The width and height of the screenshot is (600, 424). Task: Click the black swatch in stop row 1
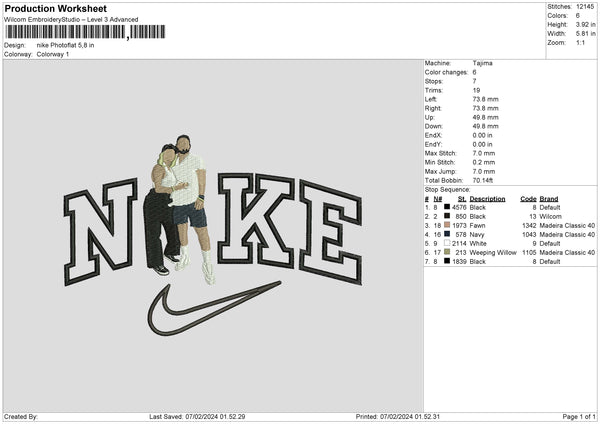pos(447,207)
